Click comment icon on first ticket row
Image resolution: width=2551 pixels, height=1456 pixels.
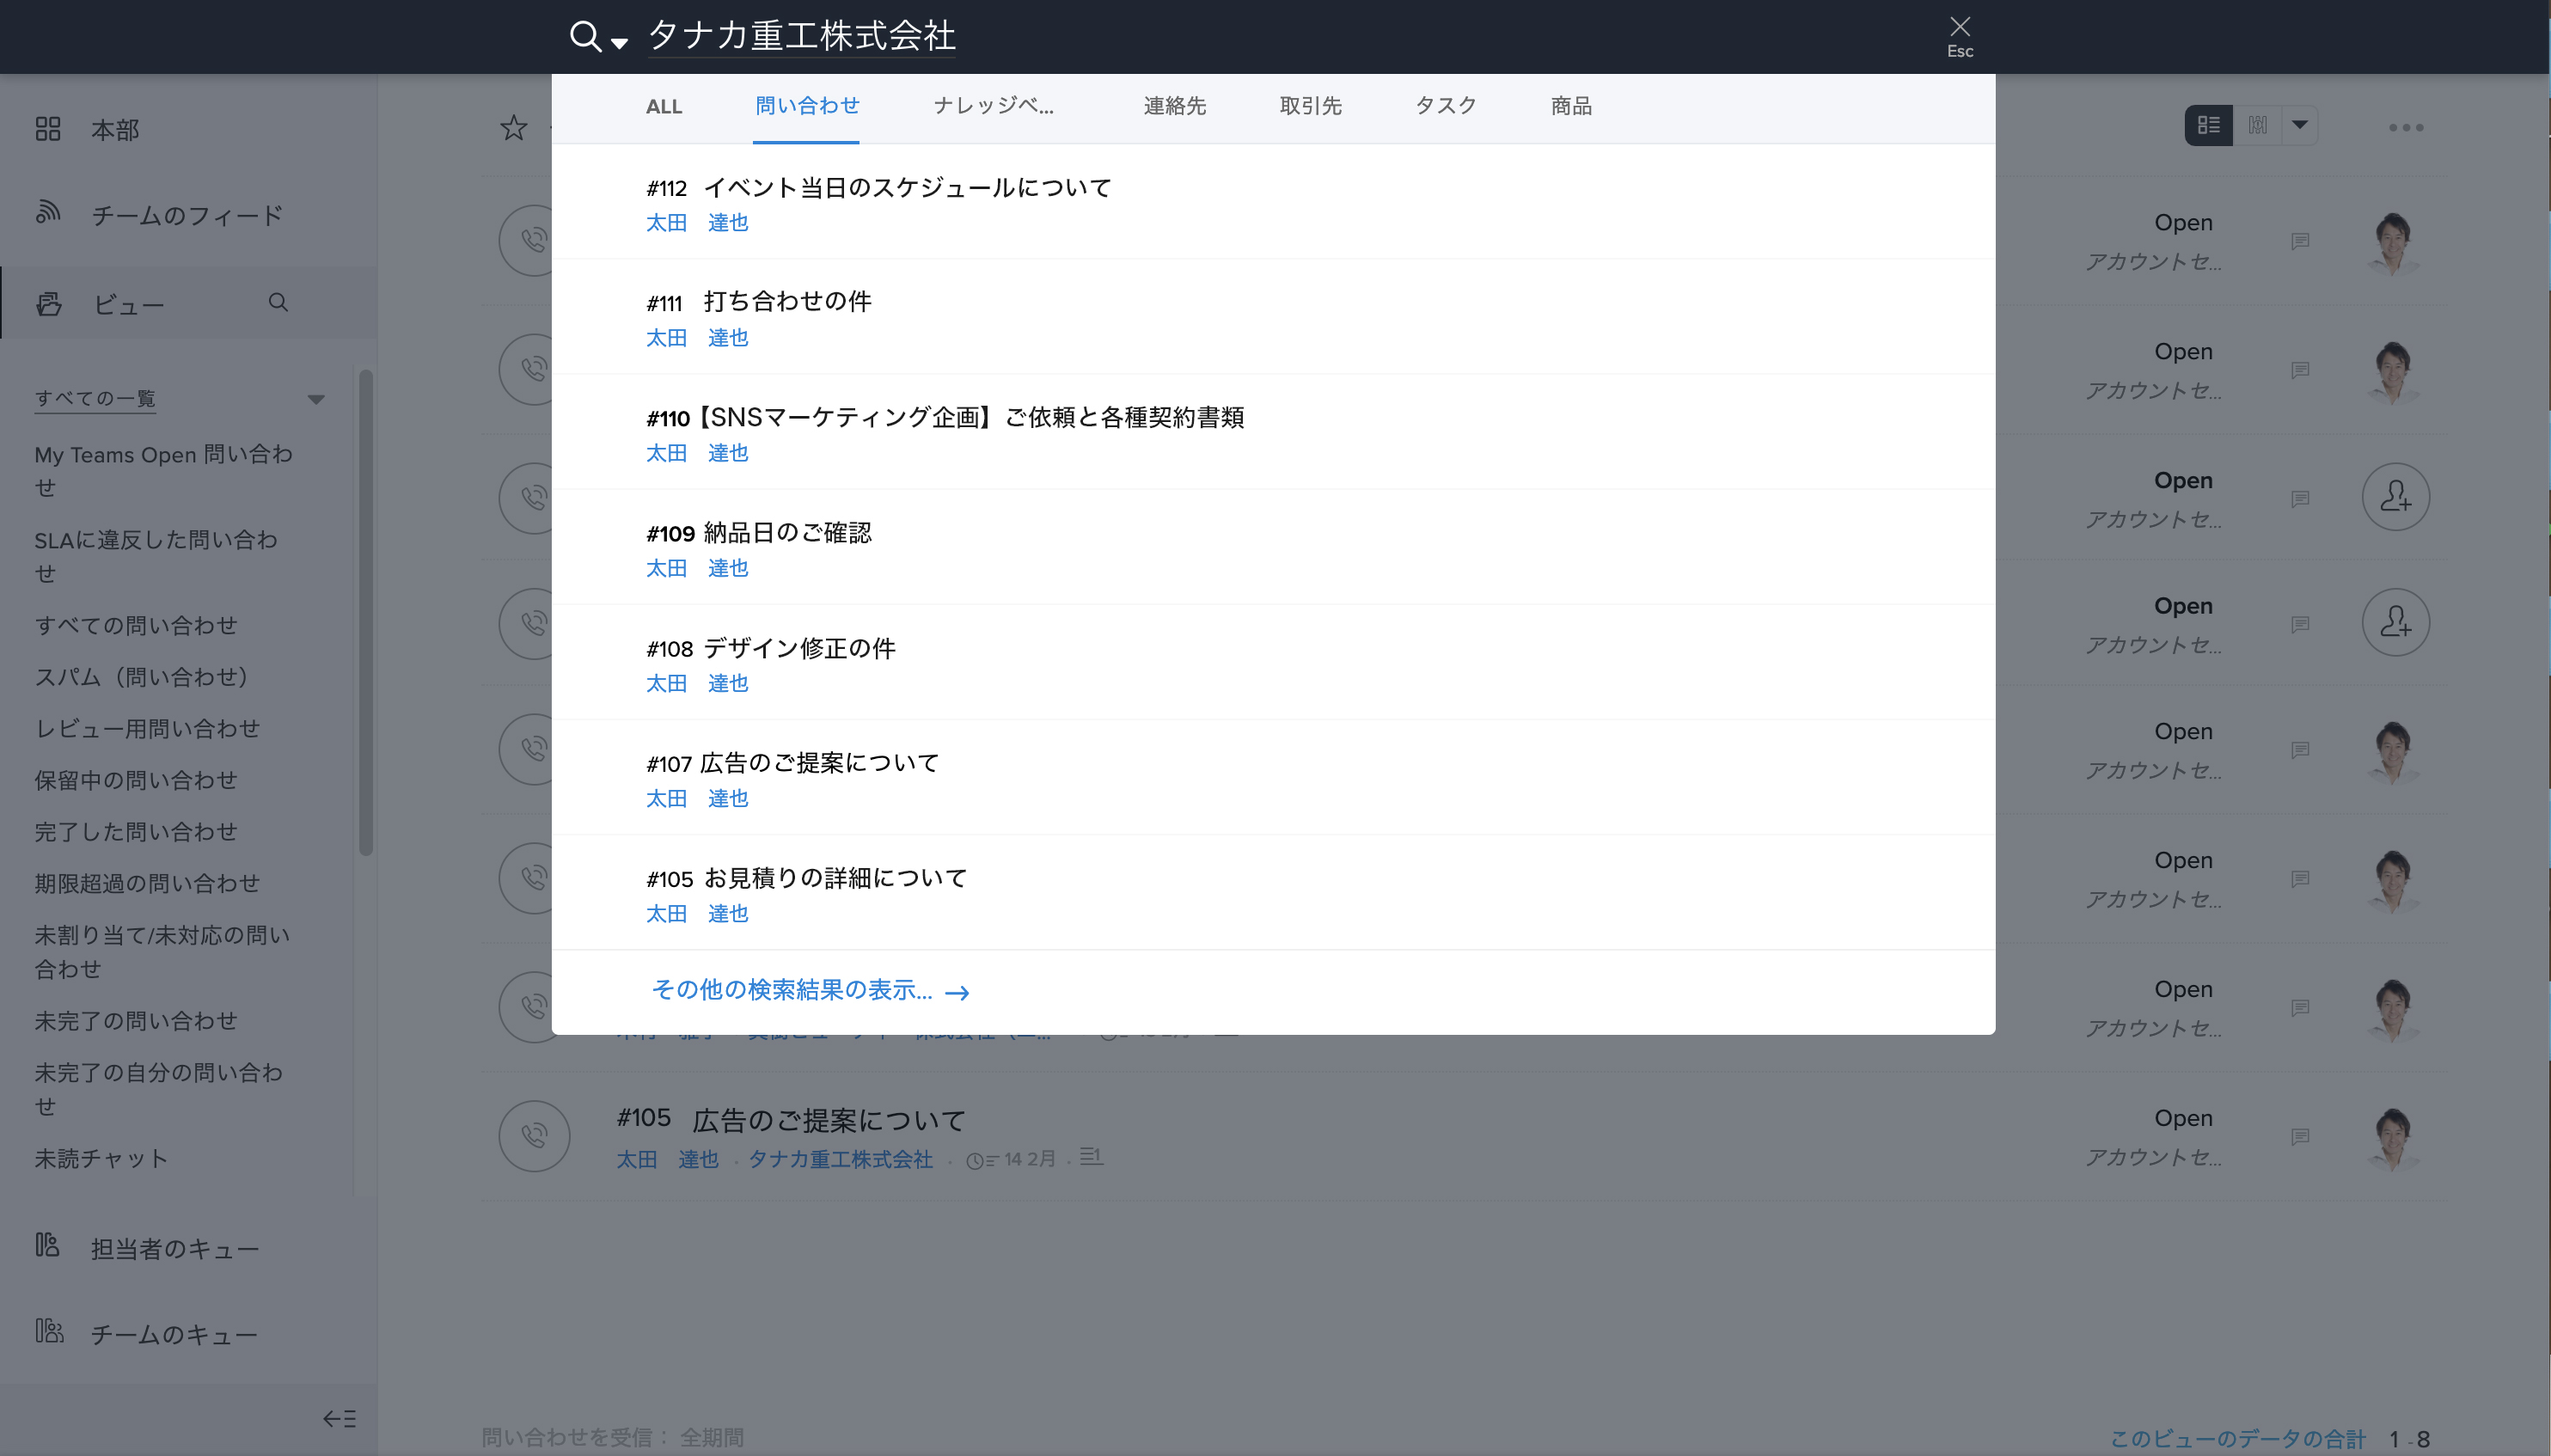pos(2300,241)
